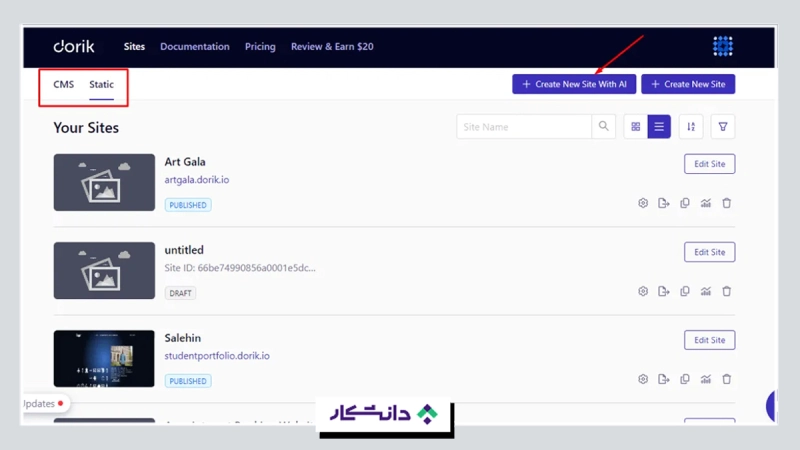Switch to grid view layout
Viewport: 800px width, 450px height.
pyautogui.click(x=635, y=127)
